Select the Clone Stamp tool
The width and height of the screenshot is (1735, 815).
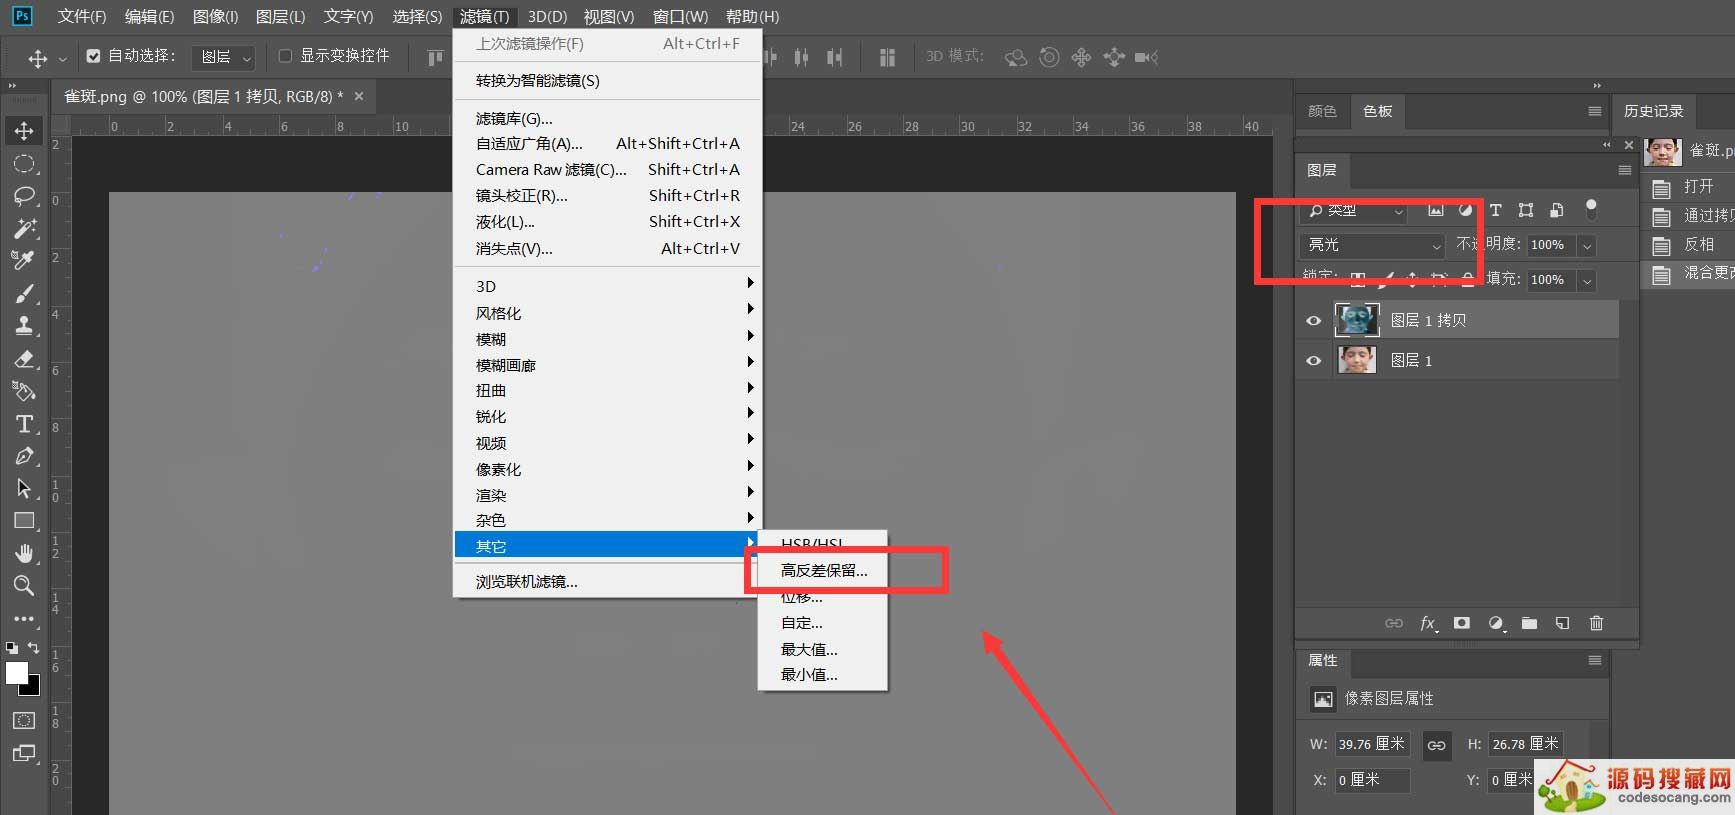tap(24, 325)
